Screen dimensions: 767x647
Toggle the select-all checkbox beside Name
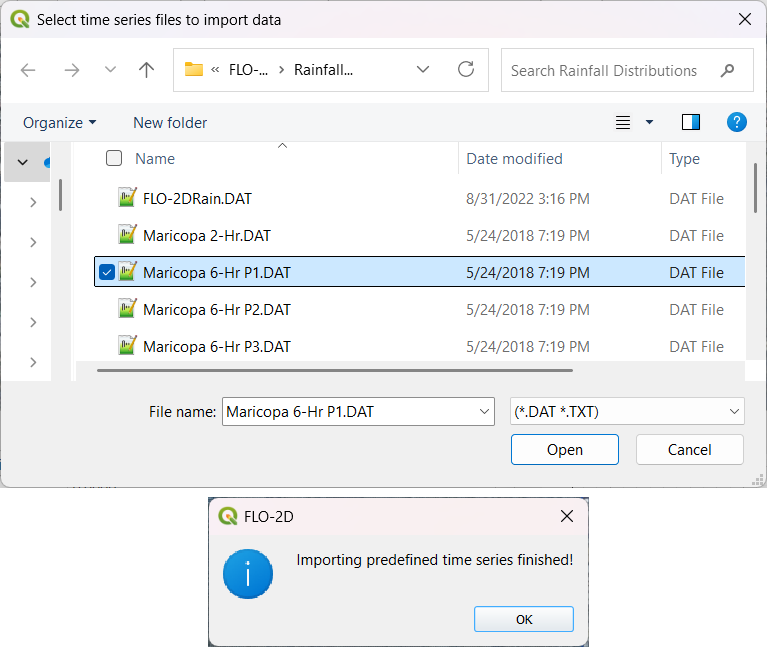(114, 158)
